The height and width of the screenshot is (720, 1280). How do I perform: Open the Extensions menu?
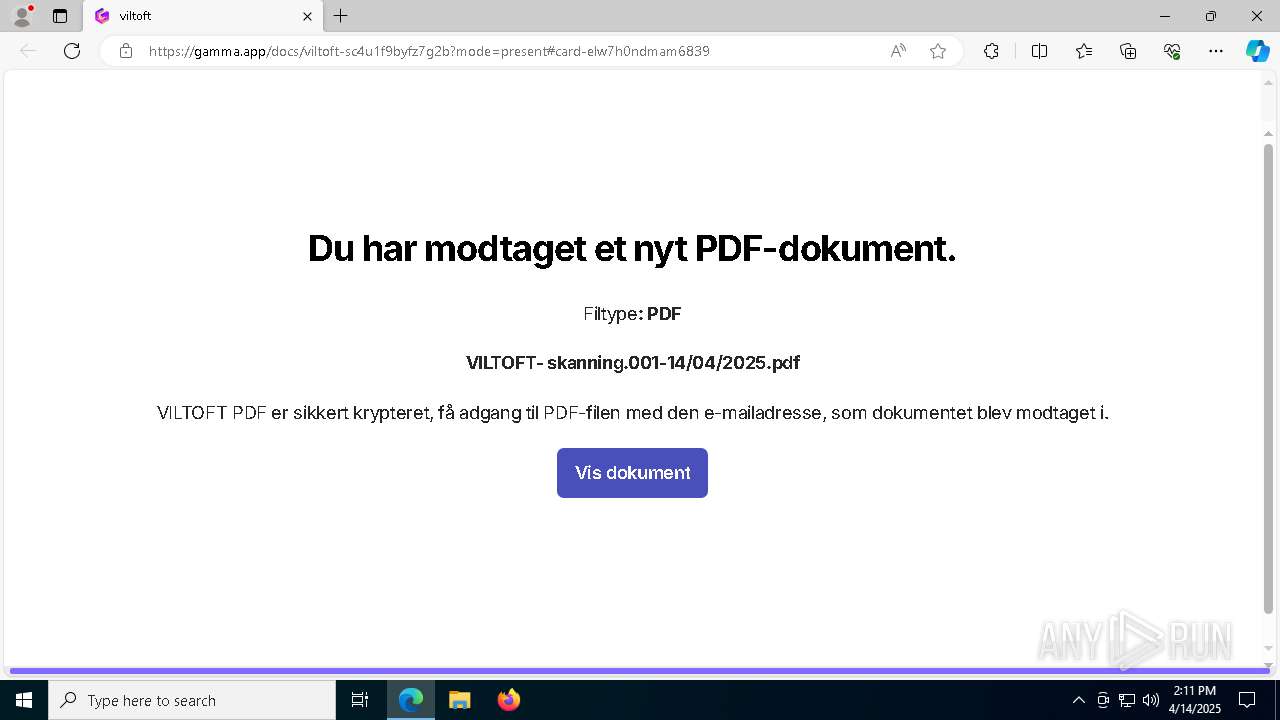991,51
